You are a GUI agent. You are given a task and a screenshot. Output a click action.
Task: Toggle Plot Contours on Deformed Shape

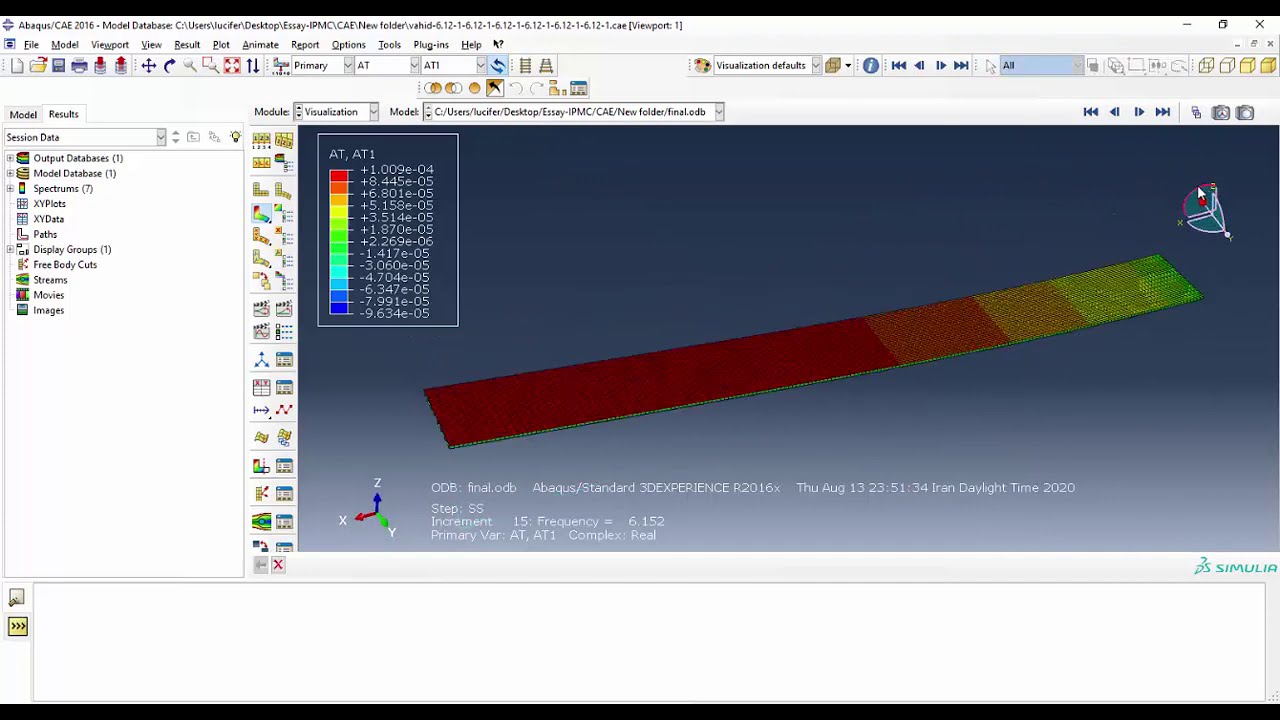pyautogui.click(x=261, y=213)
